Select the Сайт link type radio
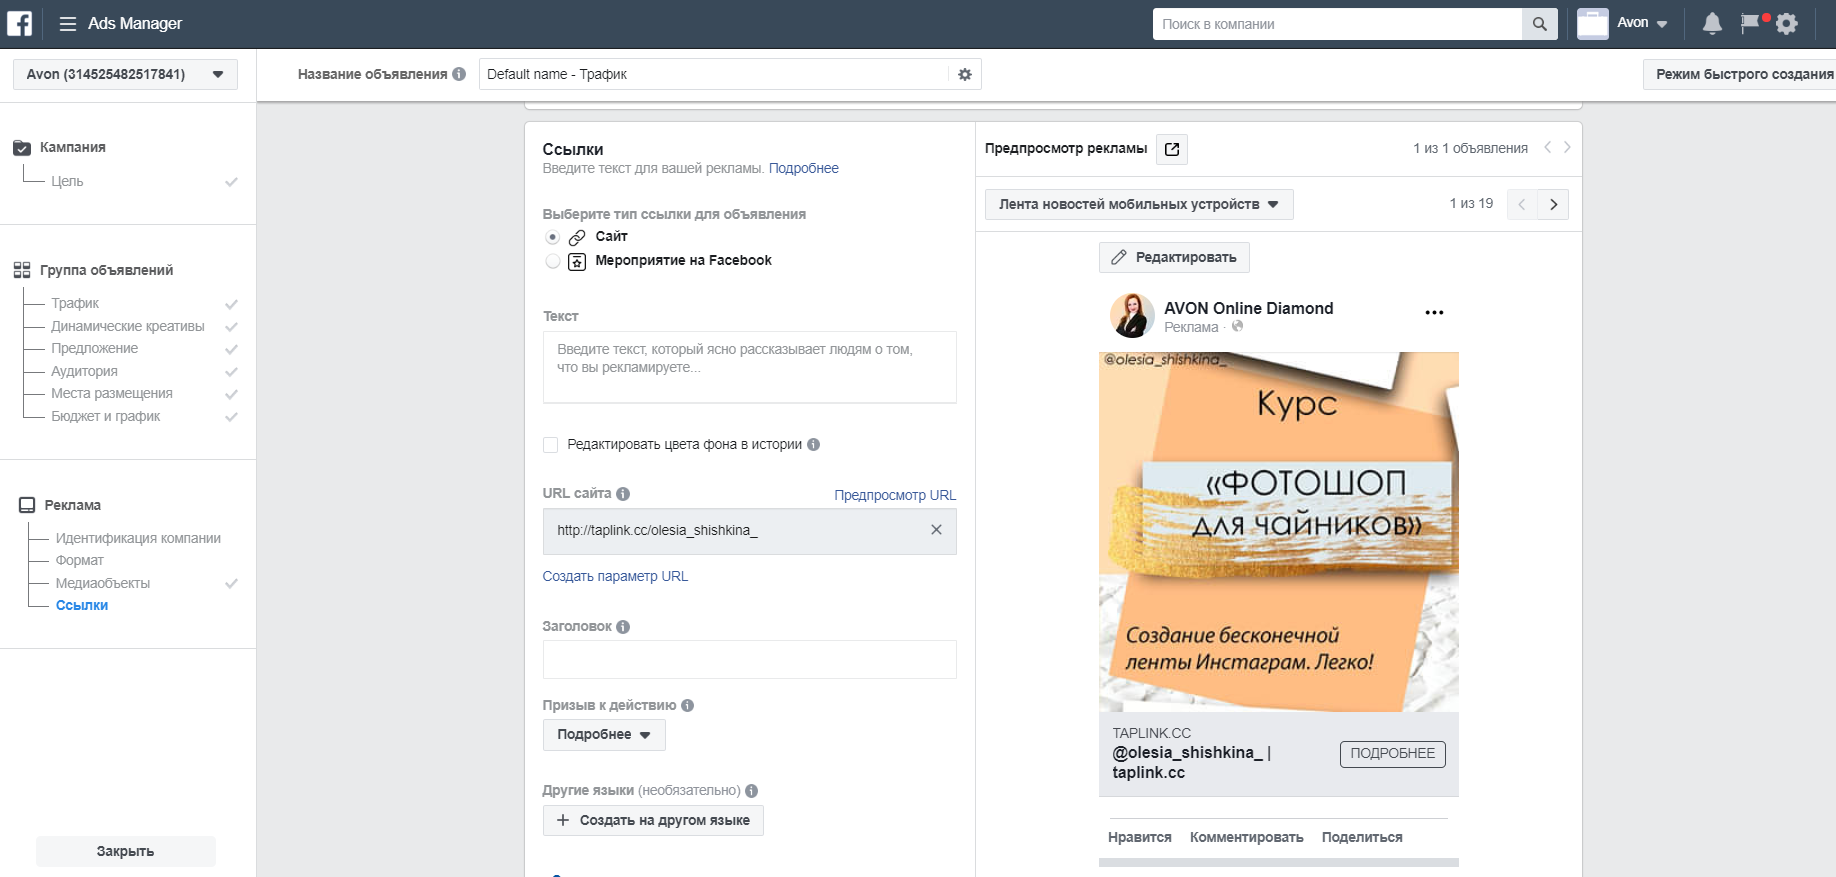This screenshot has width=1836, height=877. point(553,237)
